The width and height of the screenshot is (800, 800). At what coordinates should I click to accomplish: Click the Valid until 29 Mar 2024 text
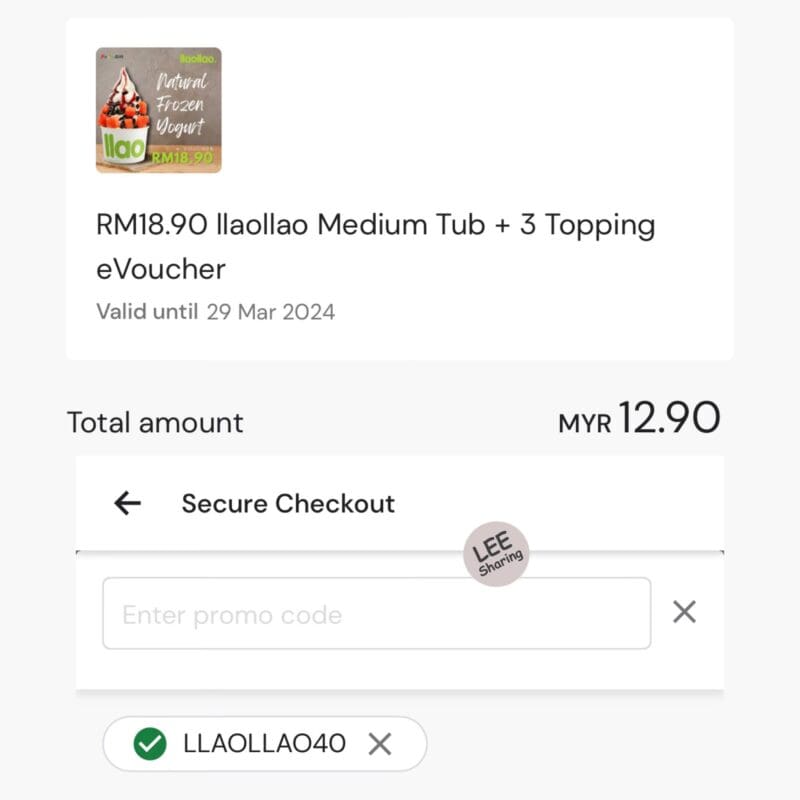coord(216,312)
